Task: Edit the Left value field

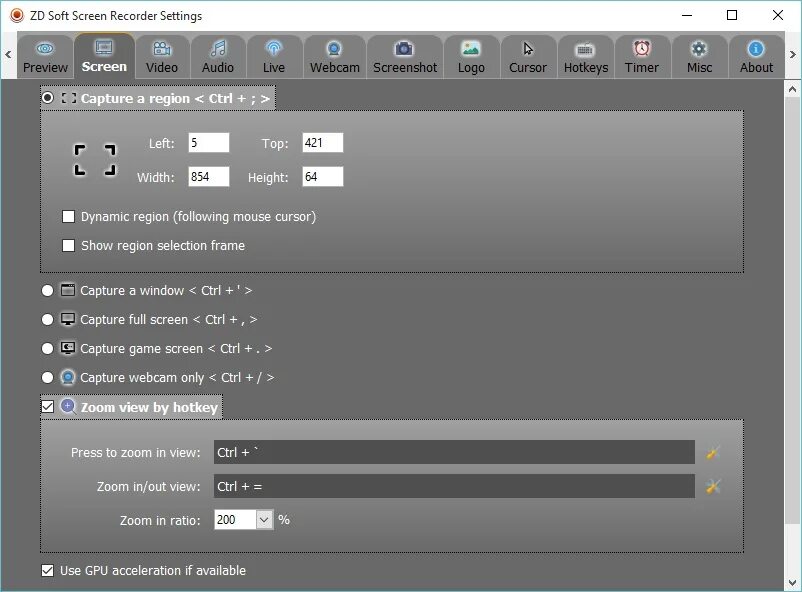Action: click(209, 143)
